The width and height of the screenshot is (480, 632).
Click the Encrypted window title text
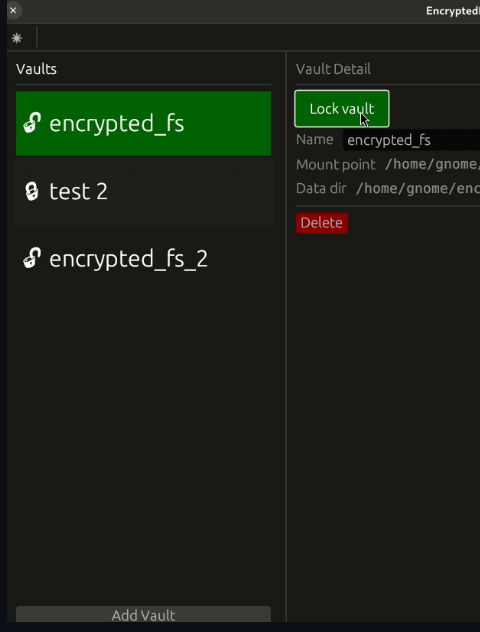pos(453,11)
